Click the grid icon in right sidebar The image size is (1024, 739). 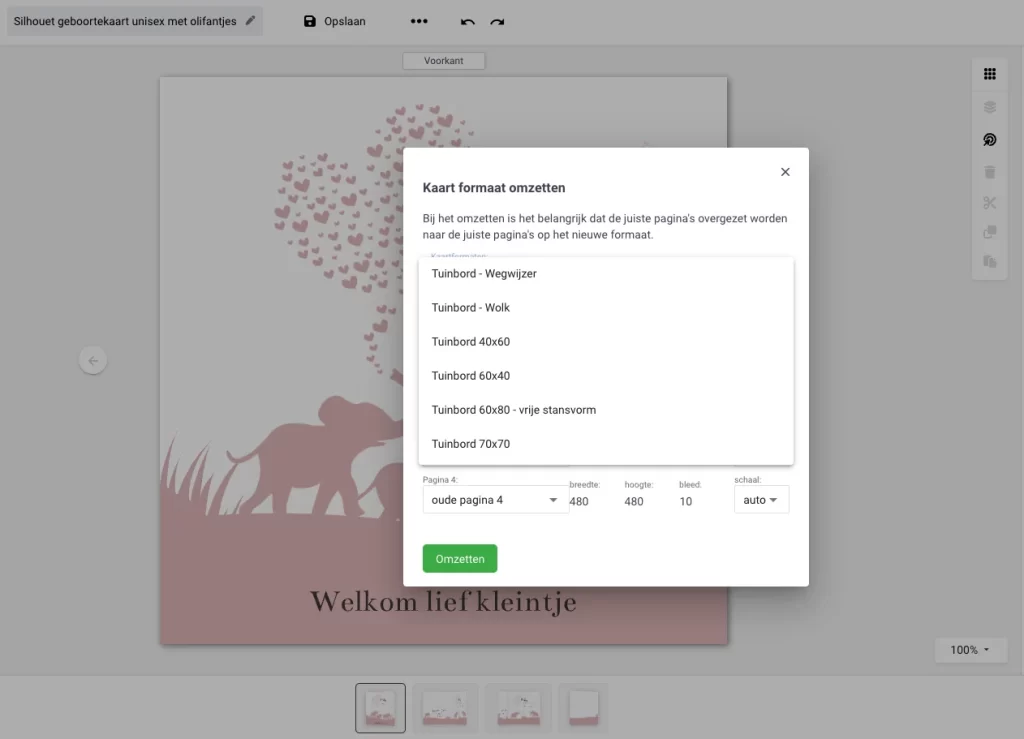click(x=989, y=74)
